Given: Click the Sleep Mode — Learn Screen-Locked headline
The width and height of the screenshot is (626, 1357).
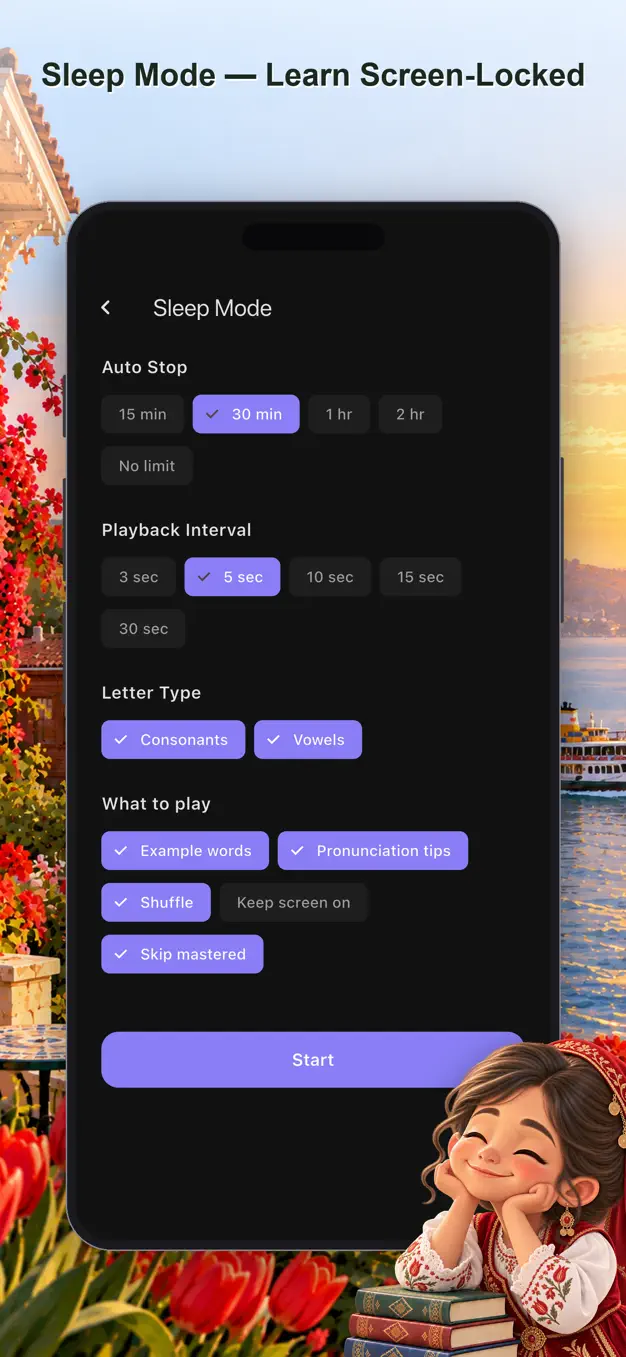Looking at the screenshot, I should pos(313,75).
